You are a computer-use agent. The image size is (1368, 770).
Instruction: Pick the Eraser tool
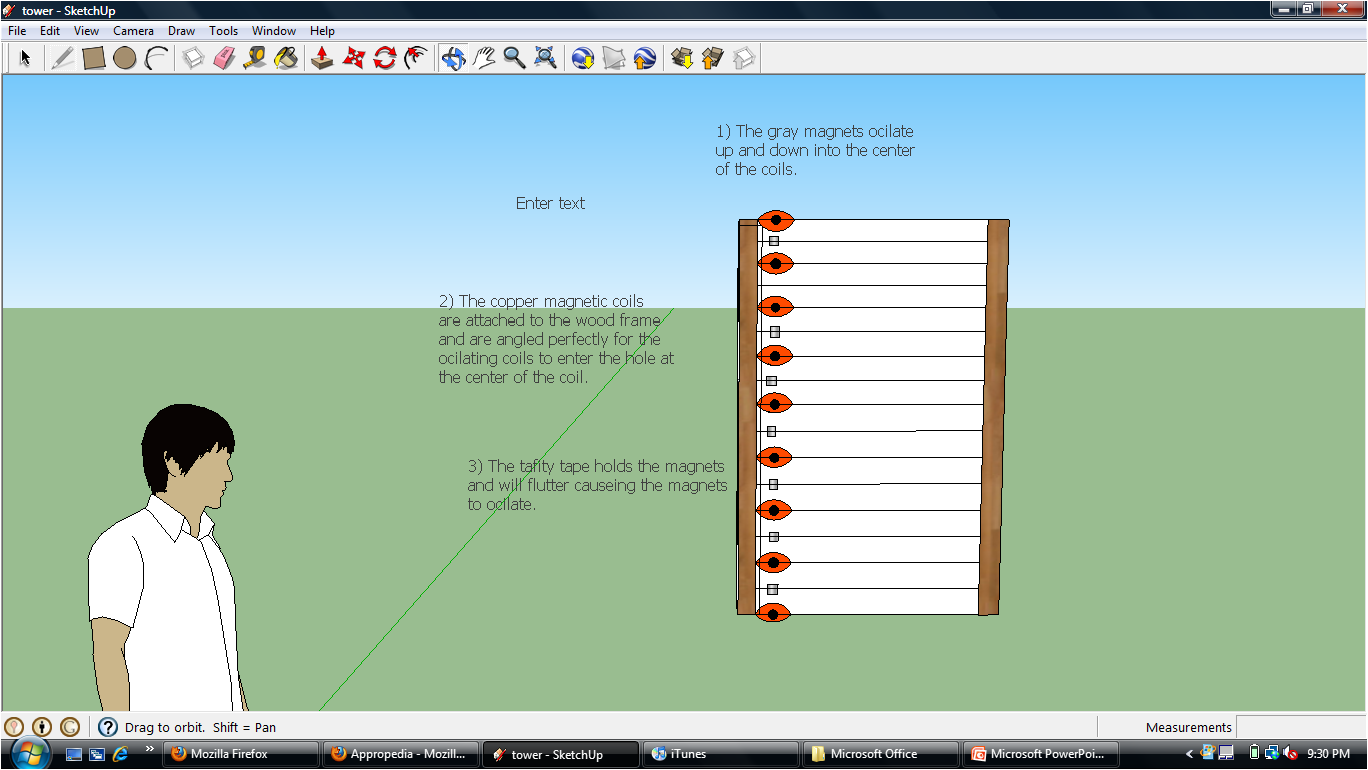coord(224,58)
